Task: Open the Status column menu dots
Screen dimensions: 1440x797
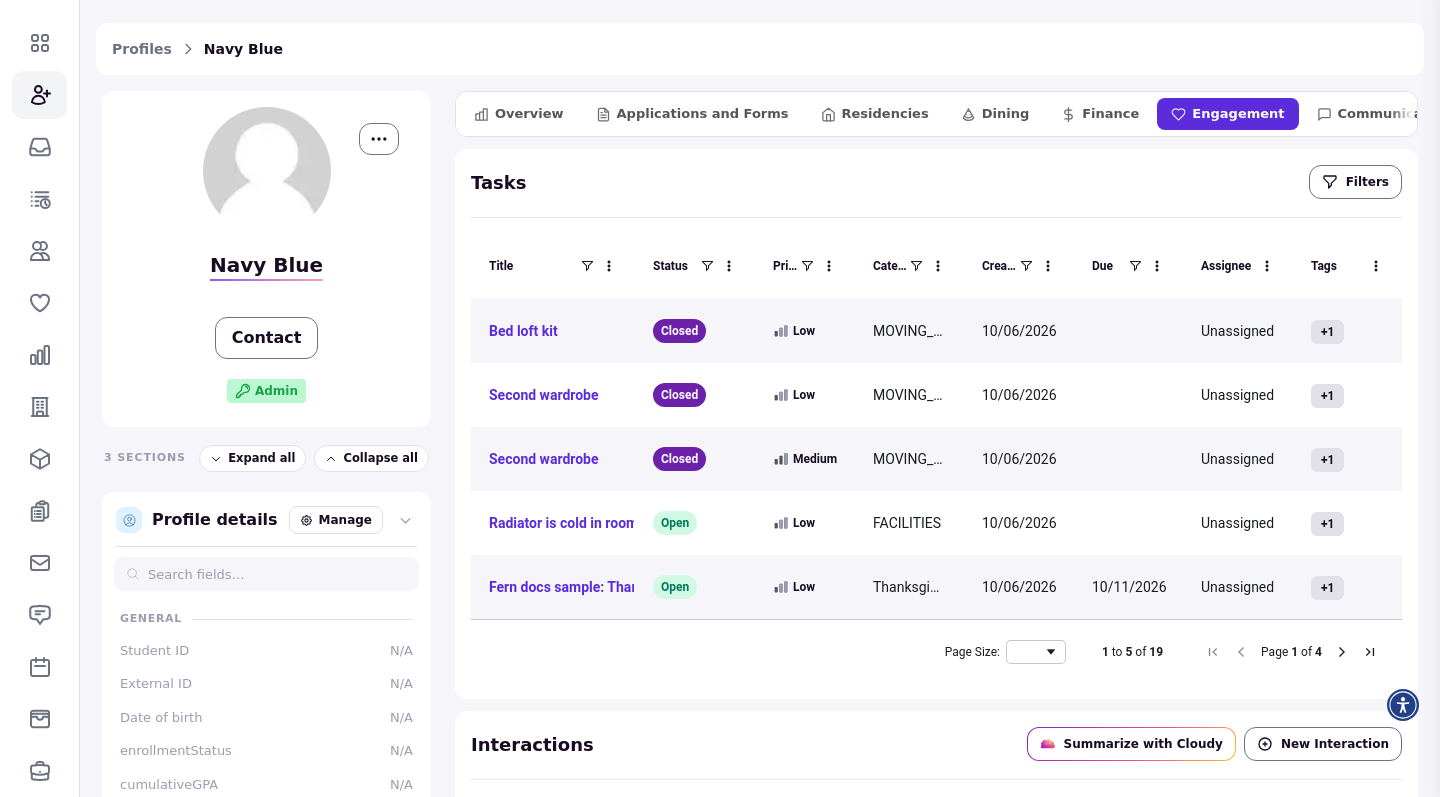Action: coord(729,266)
